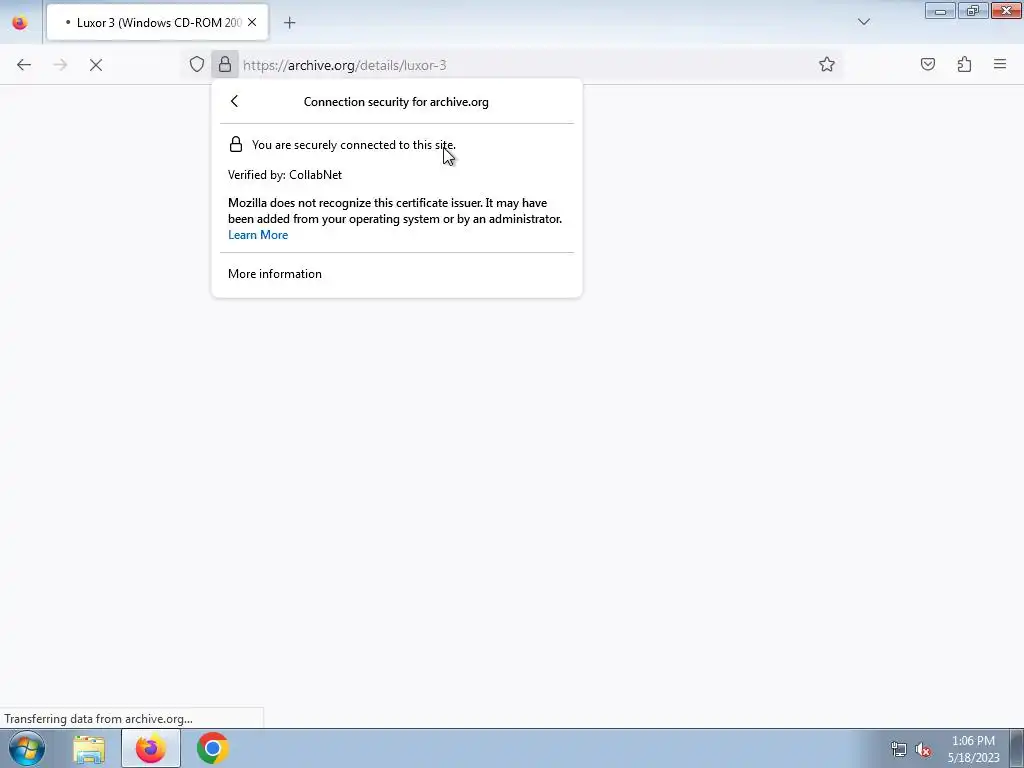Image resolution: width=1024 pixels, height=768 pixels.
Task: Minimize the Firefox window
Action: coord(940,10)
